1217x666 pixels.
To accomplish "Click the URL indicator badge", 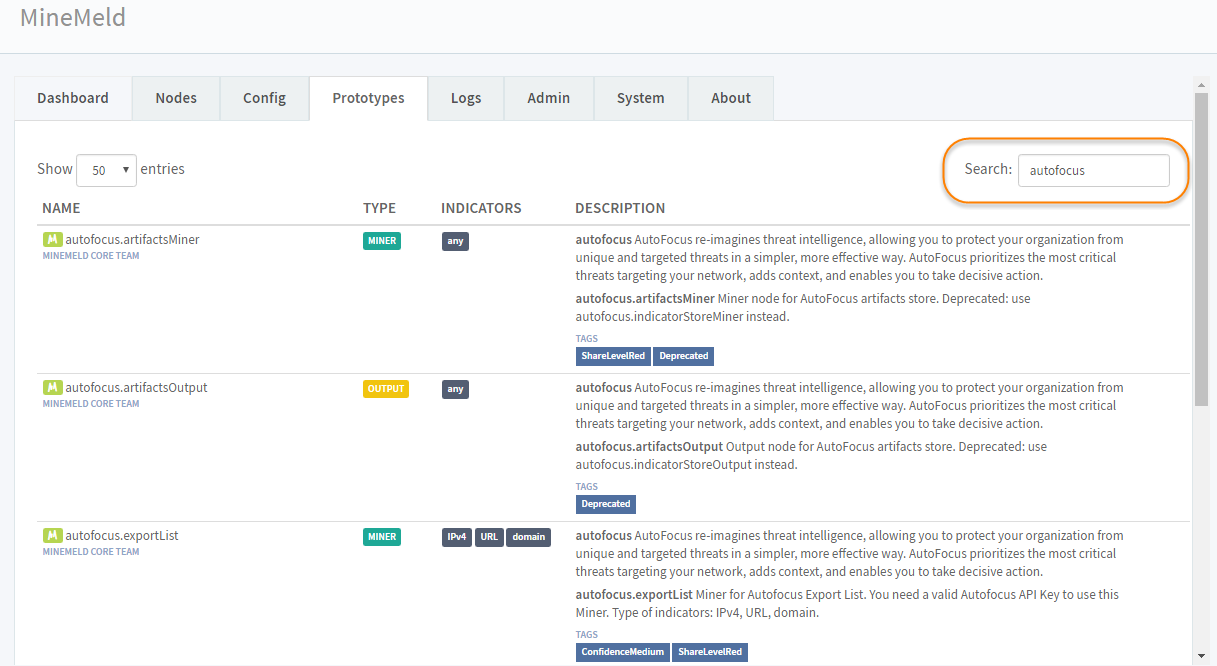I will (489, 537).
